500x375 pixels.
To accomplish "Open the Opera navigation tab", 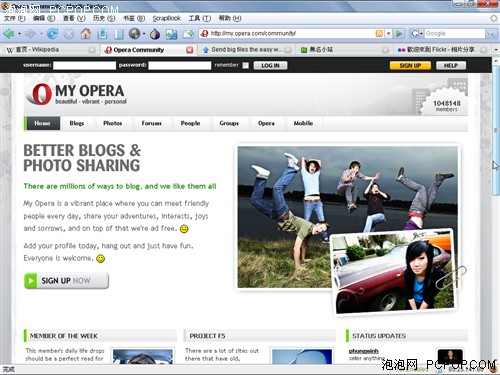I will (266, 123).
